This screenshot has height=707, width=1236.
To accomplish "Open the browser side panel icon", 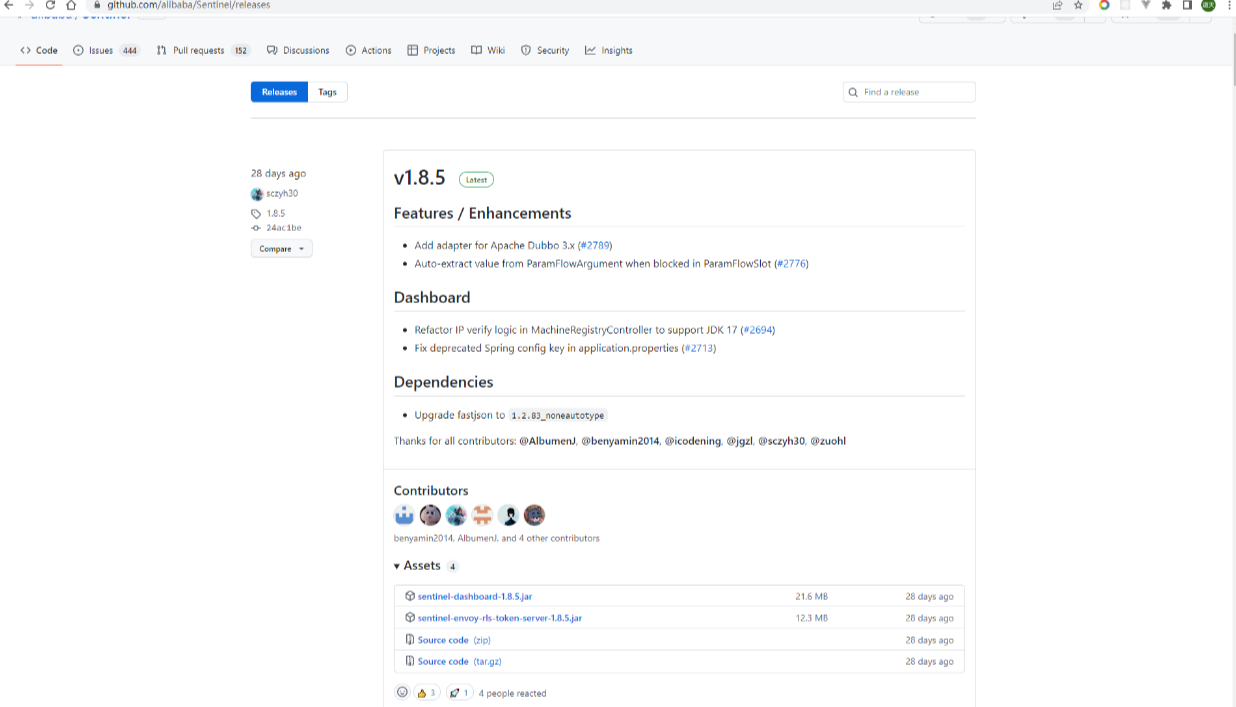I will pyautogui.click(x=1187, y=5).
